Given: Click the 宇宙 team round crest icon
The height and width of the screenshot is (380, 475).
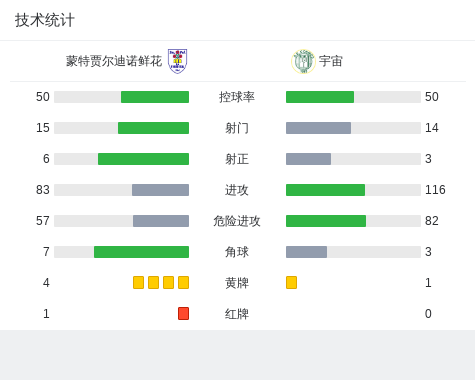Looking at the screenshot, I should (x=303, y=61).
